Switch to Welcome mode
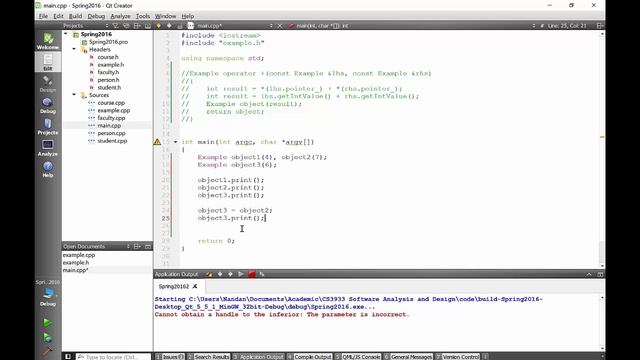Image resolution: width=640 pixels, height=360 pixels. 48,42
